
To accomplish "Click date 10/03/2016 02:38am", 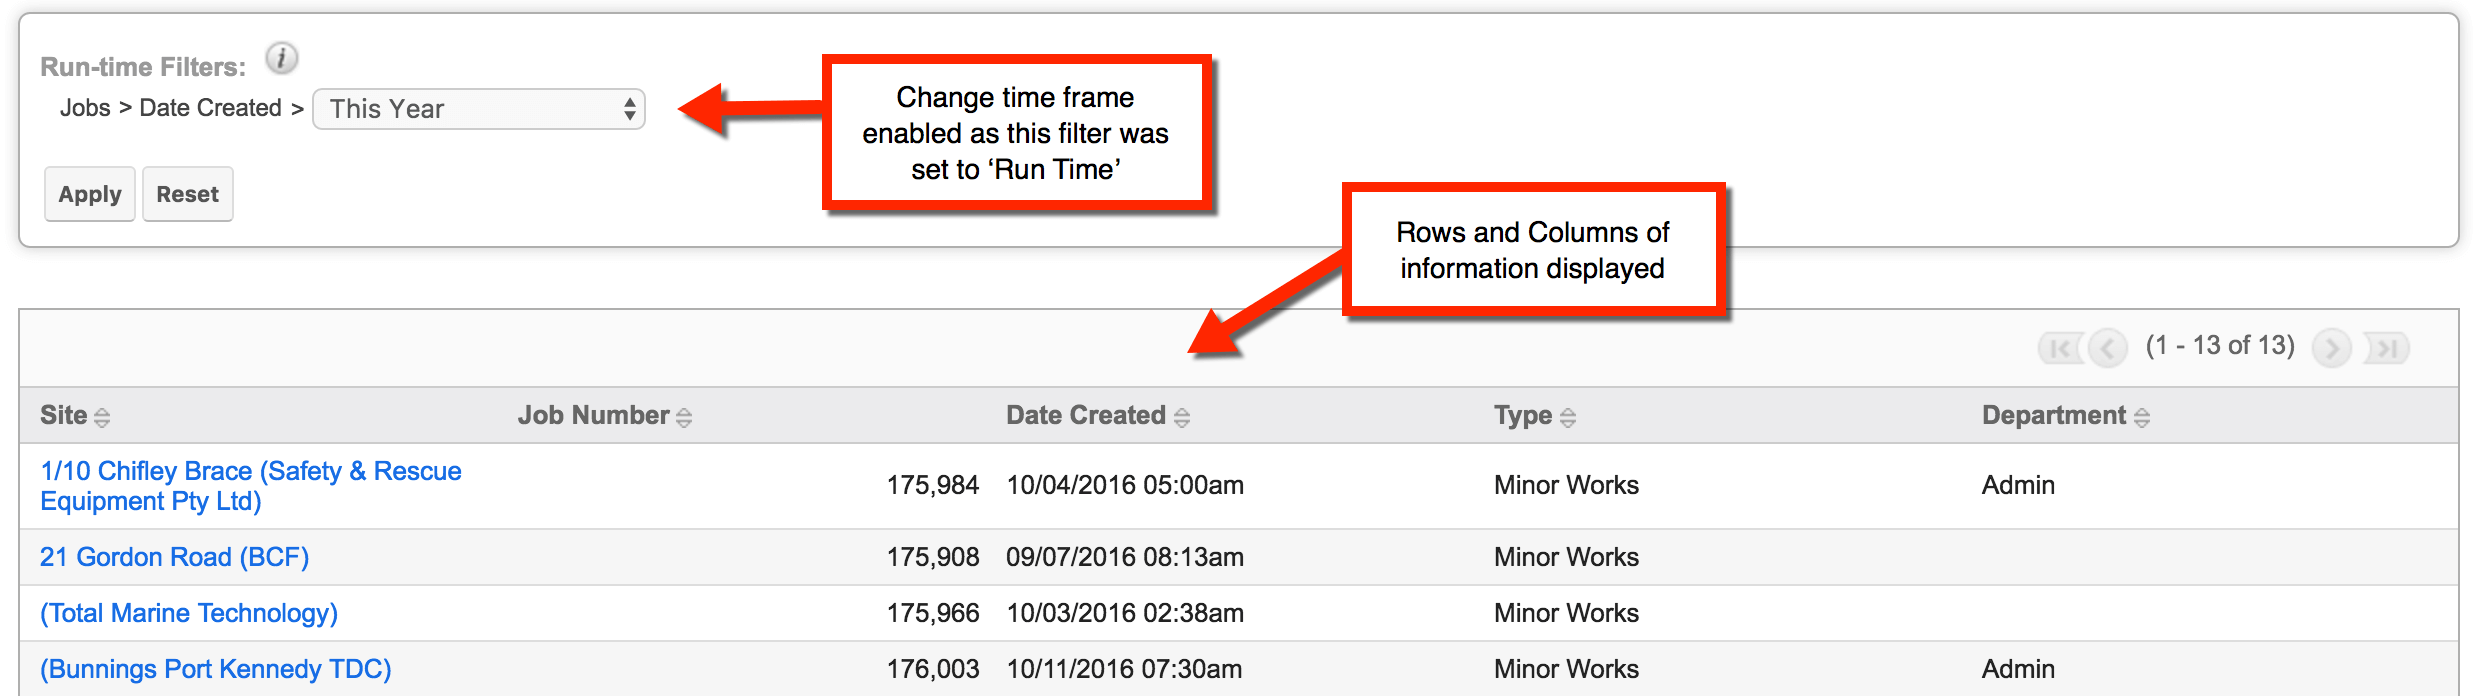I will 1125,613.
